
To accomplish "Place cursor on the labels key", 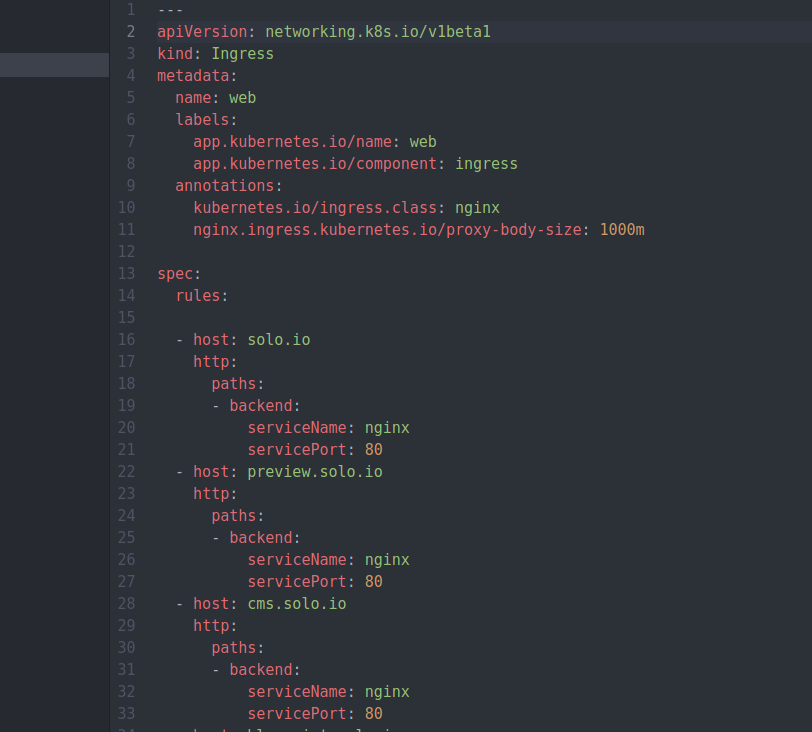I will click(x=202, y=120).
